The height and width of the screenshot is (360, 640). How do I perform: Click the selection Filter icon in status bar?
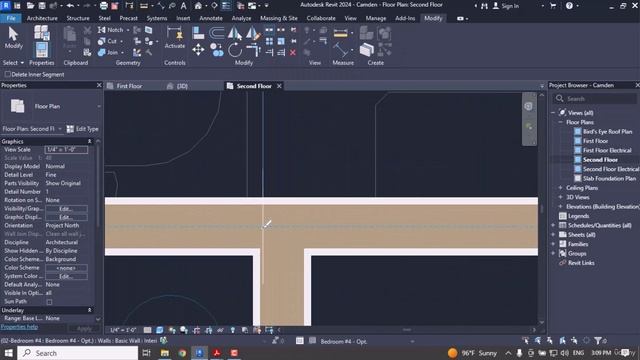click(x=598, y=340)
